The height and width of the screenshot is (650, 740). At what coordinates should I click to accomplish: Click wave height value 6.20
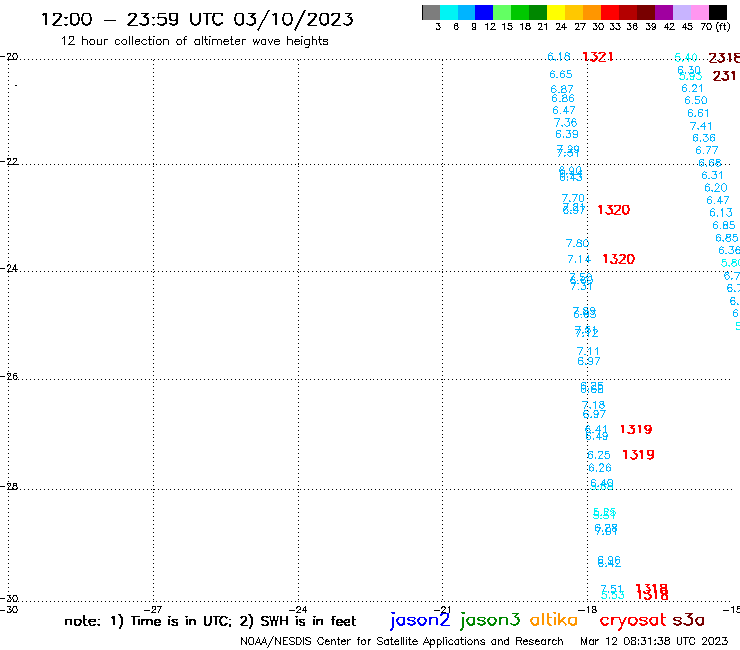click(x=716, y=188)
